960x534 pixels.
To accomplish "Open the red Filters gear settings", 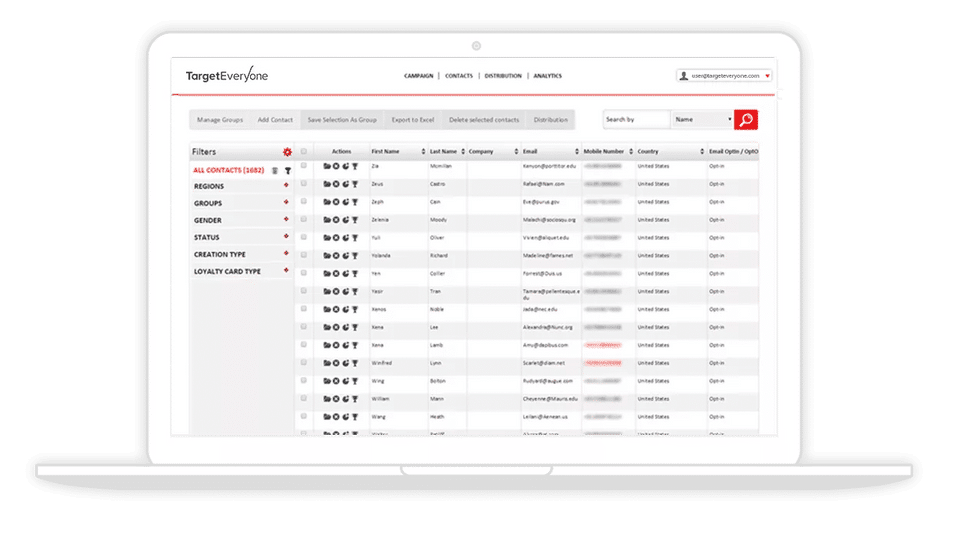I will pyautogui.click(x=287, y=152).
